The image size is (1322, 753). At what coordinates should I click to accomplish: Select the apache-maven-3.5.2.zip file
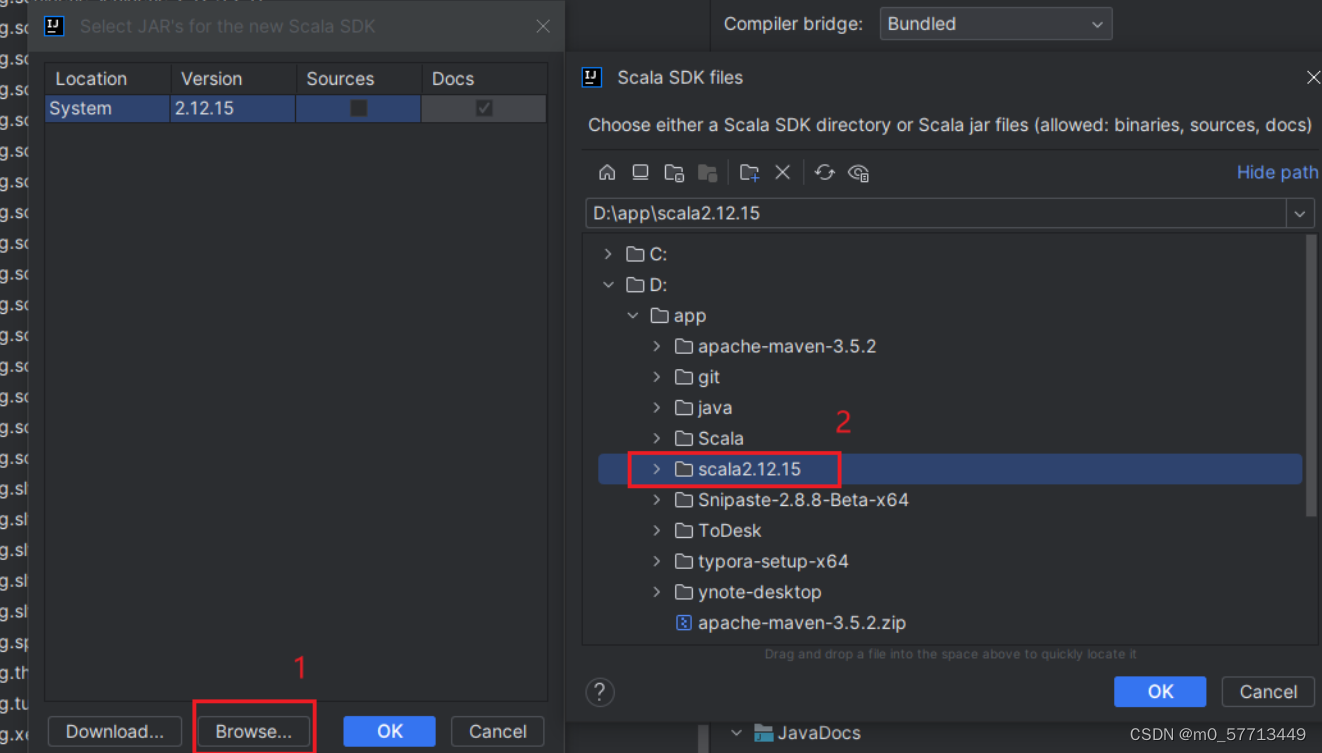(x=802, y=622)
